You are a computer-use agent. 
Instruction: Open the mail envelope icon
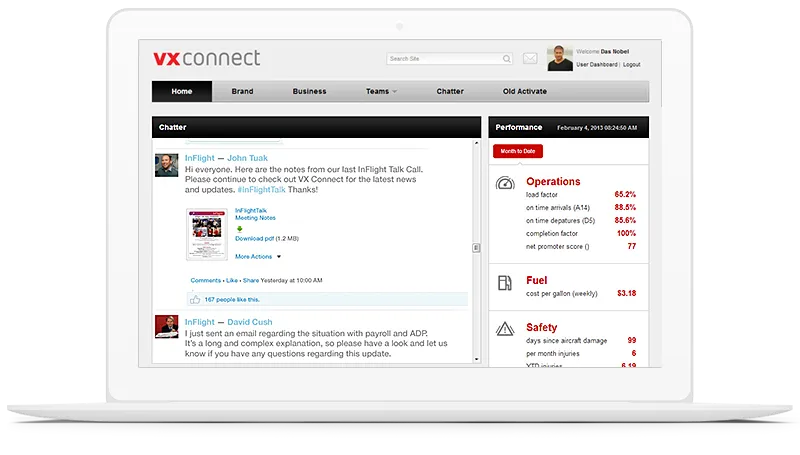coord(530,59)
